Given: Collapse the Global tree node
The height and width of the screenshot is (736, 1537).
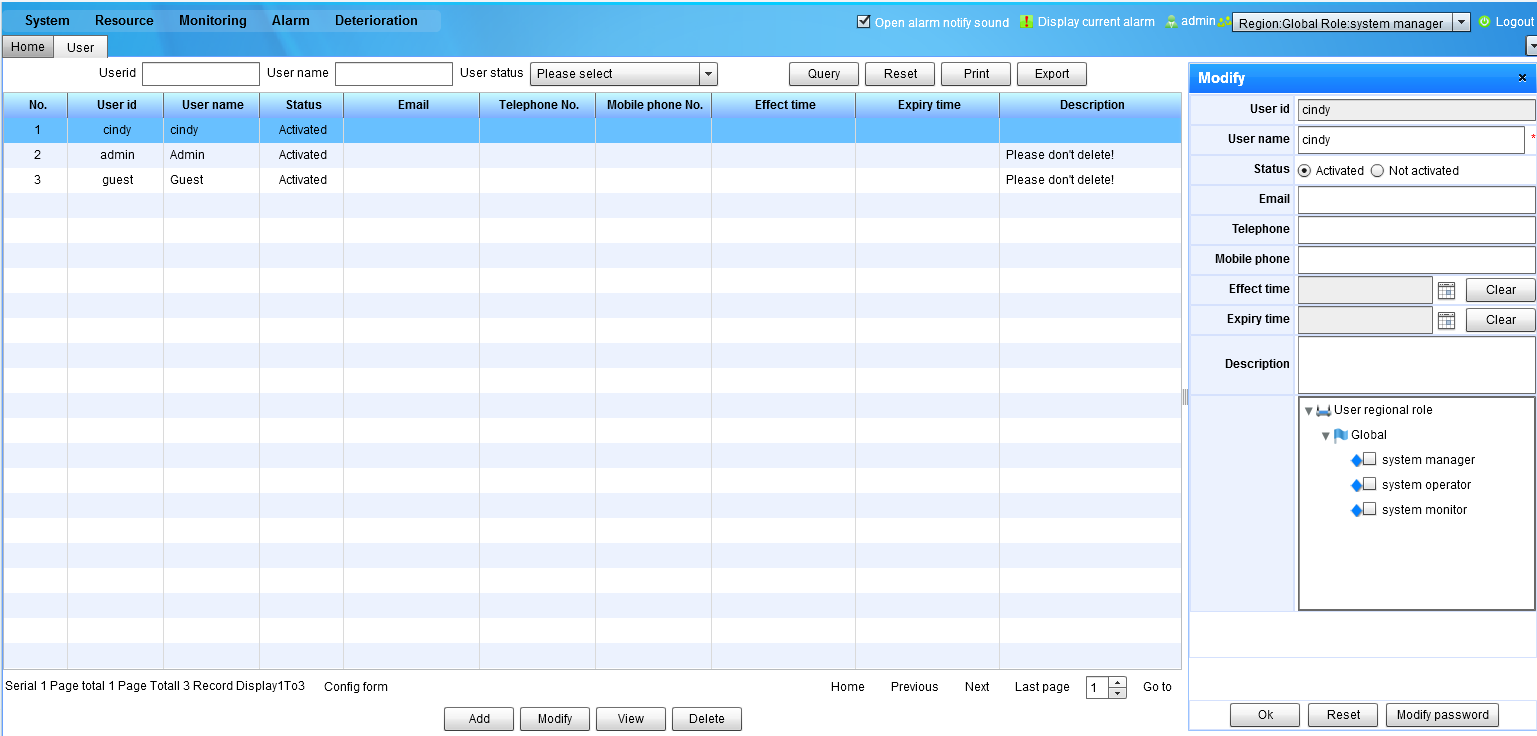Looking at the screenshot, I should point(1326,436).
